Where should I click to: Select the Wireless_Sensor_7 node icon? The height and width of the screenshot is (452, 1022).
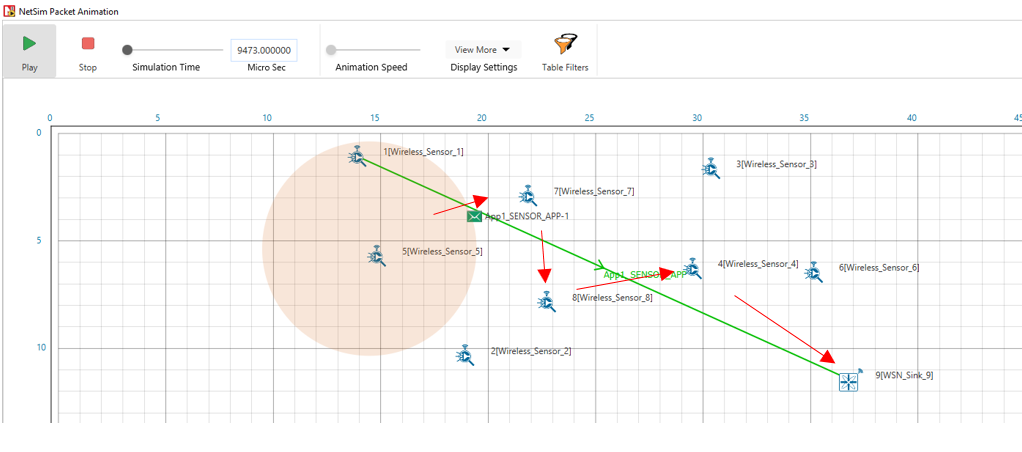[x=529, y=195]
